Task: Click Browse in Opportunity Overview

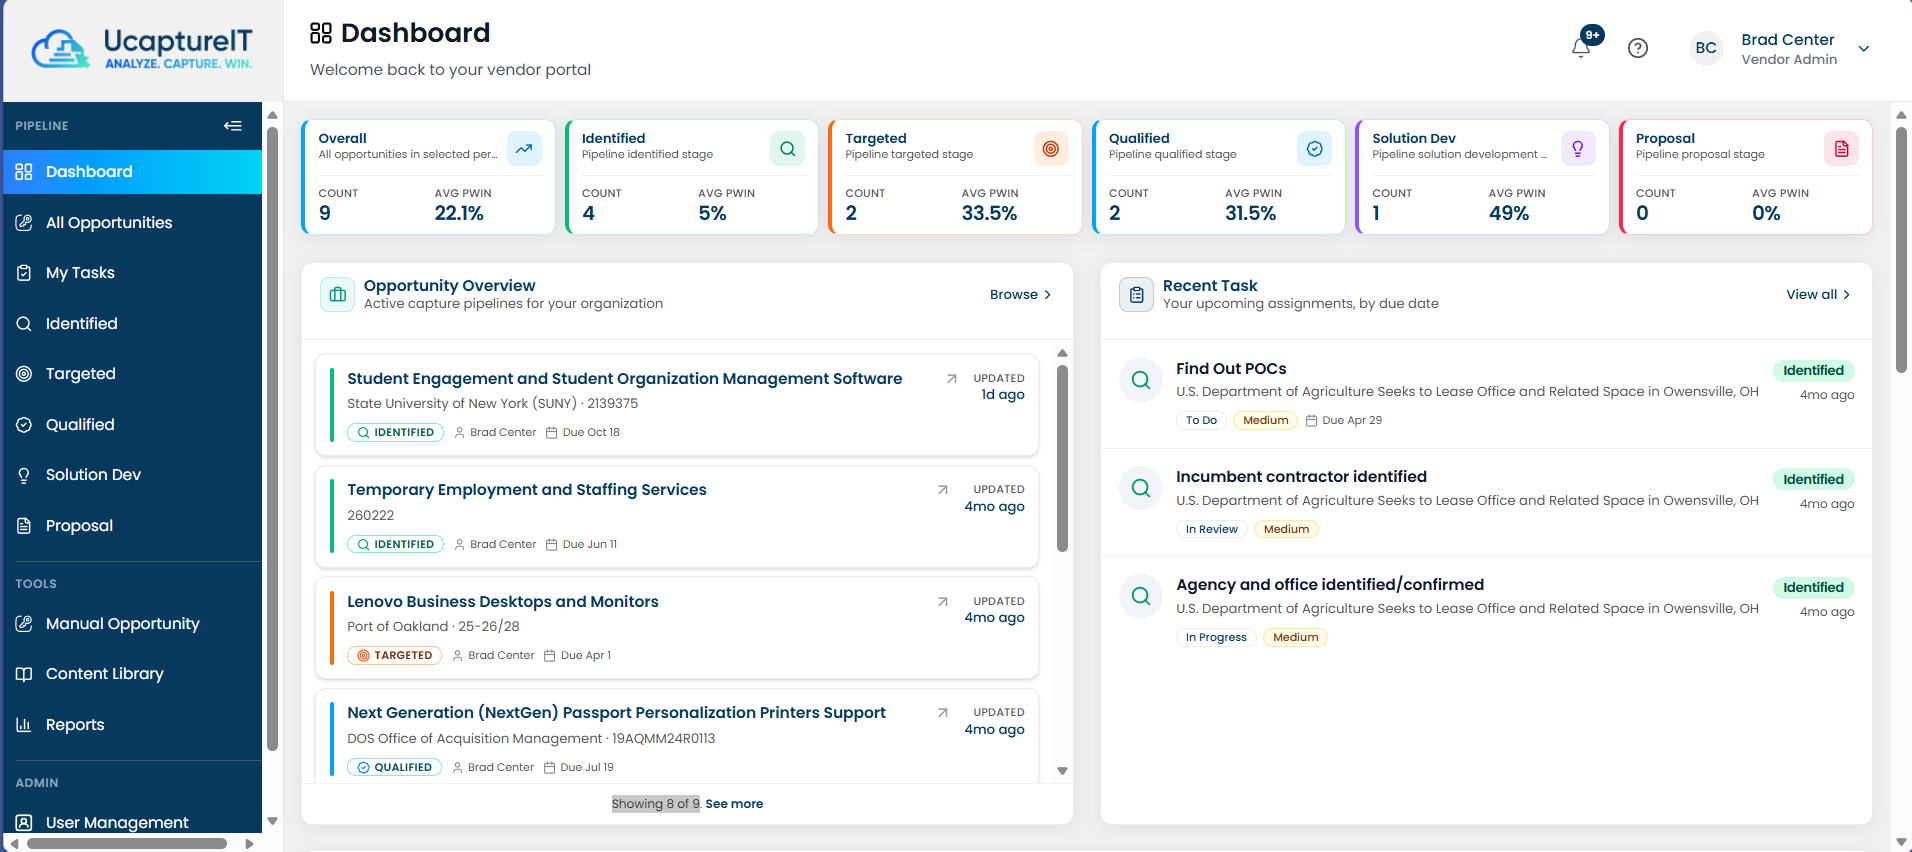Action: 1020,294
